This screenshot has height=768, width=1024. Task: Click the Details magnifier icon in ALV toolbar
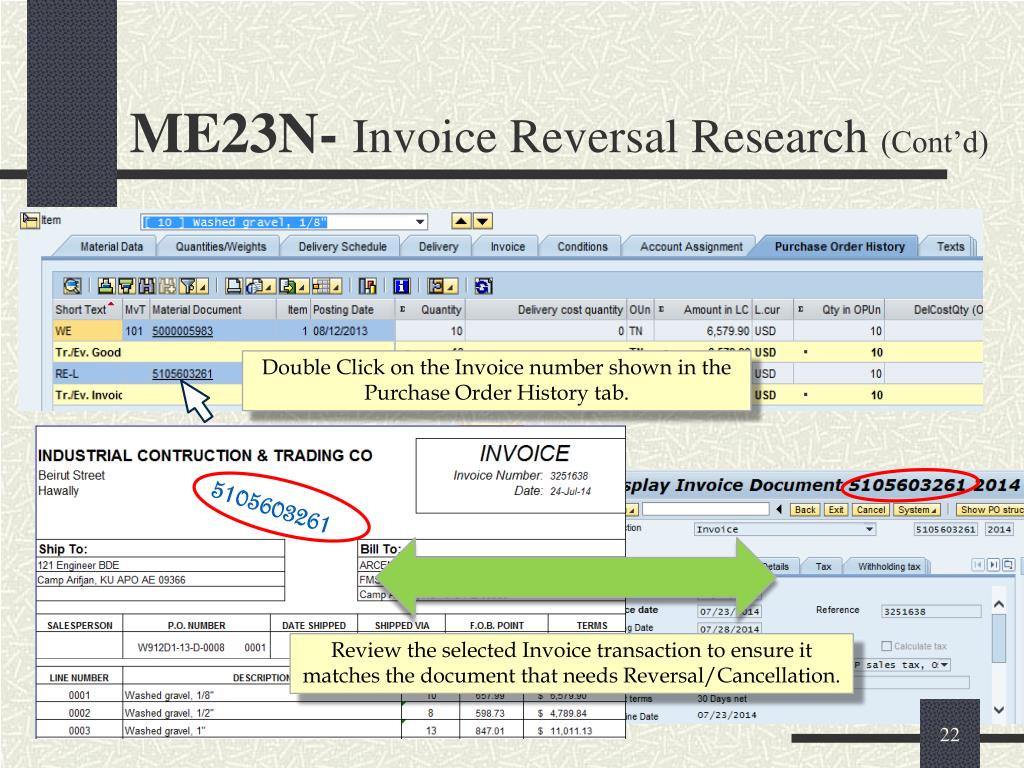pyautogui.click(x=72, y=285)
